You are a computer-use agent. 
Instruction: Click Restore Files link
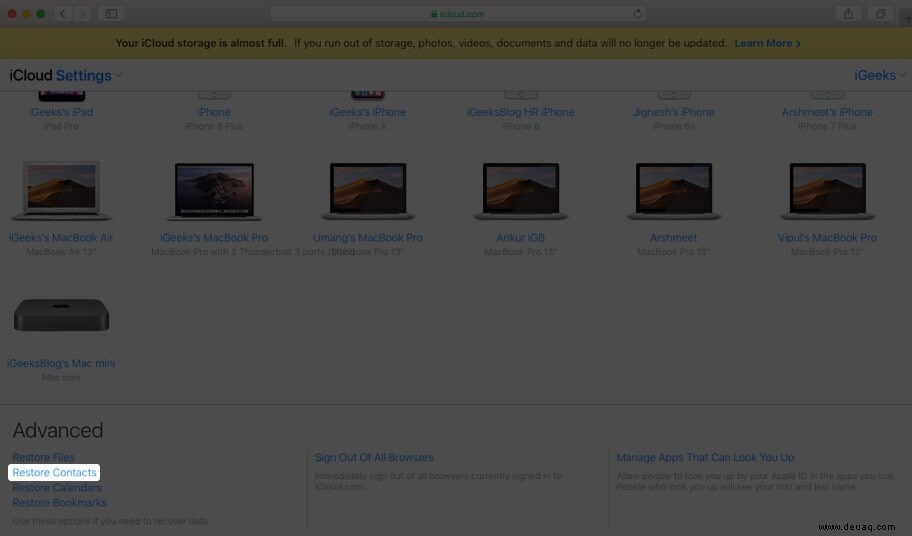[44, 458]
